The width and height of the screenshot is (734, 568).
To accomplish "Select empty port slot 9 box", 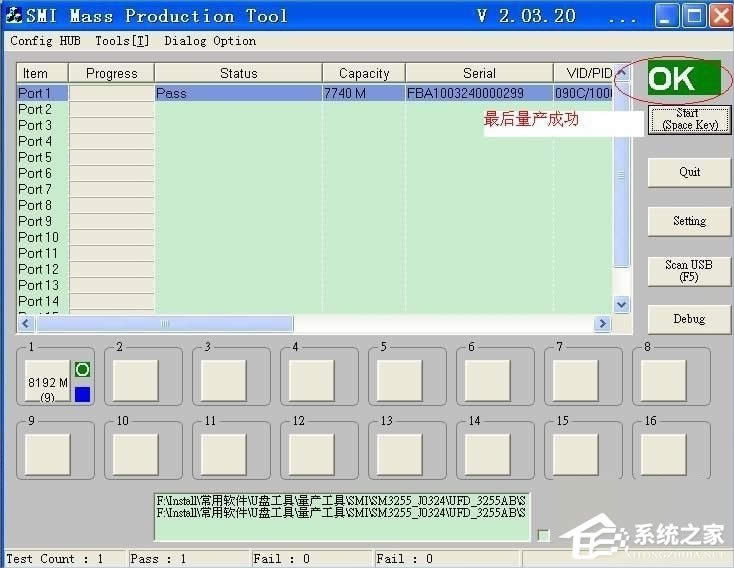I will [x=47, y=453].
